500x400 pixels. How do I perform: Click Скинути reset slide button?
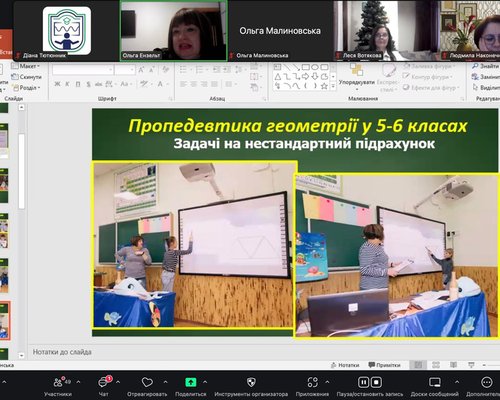pos(26,77)
